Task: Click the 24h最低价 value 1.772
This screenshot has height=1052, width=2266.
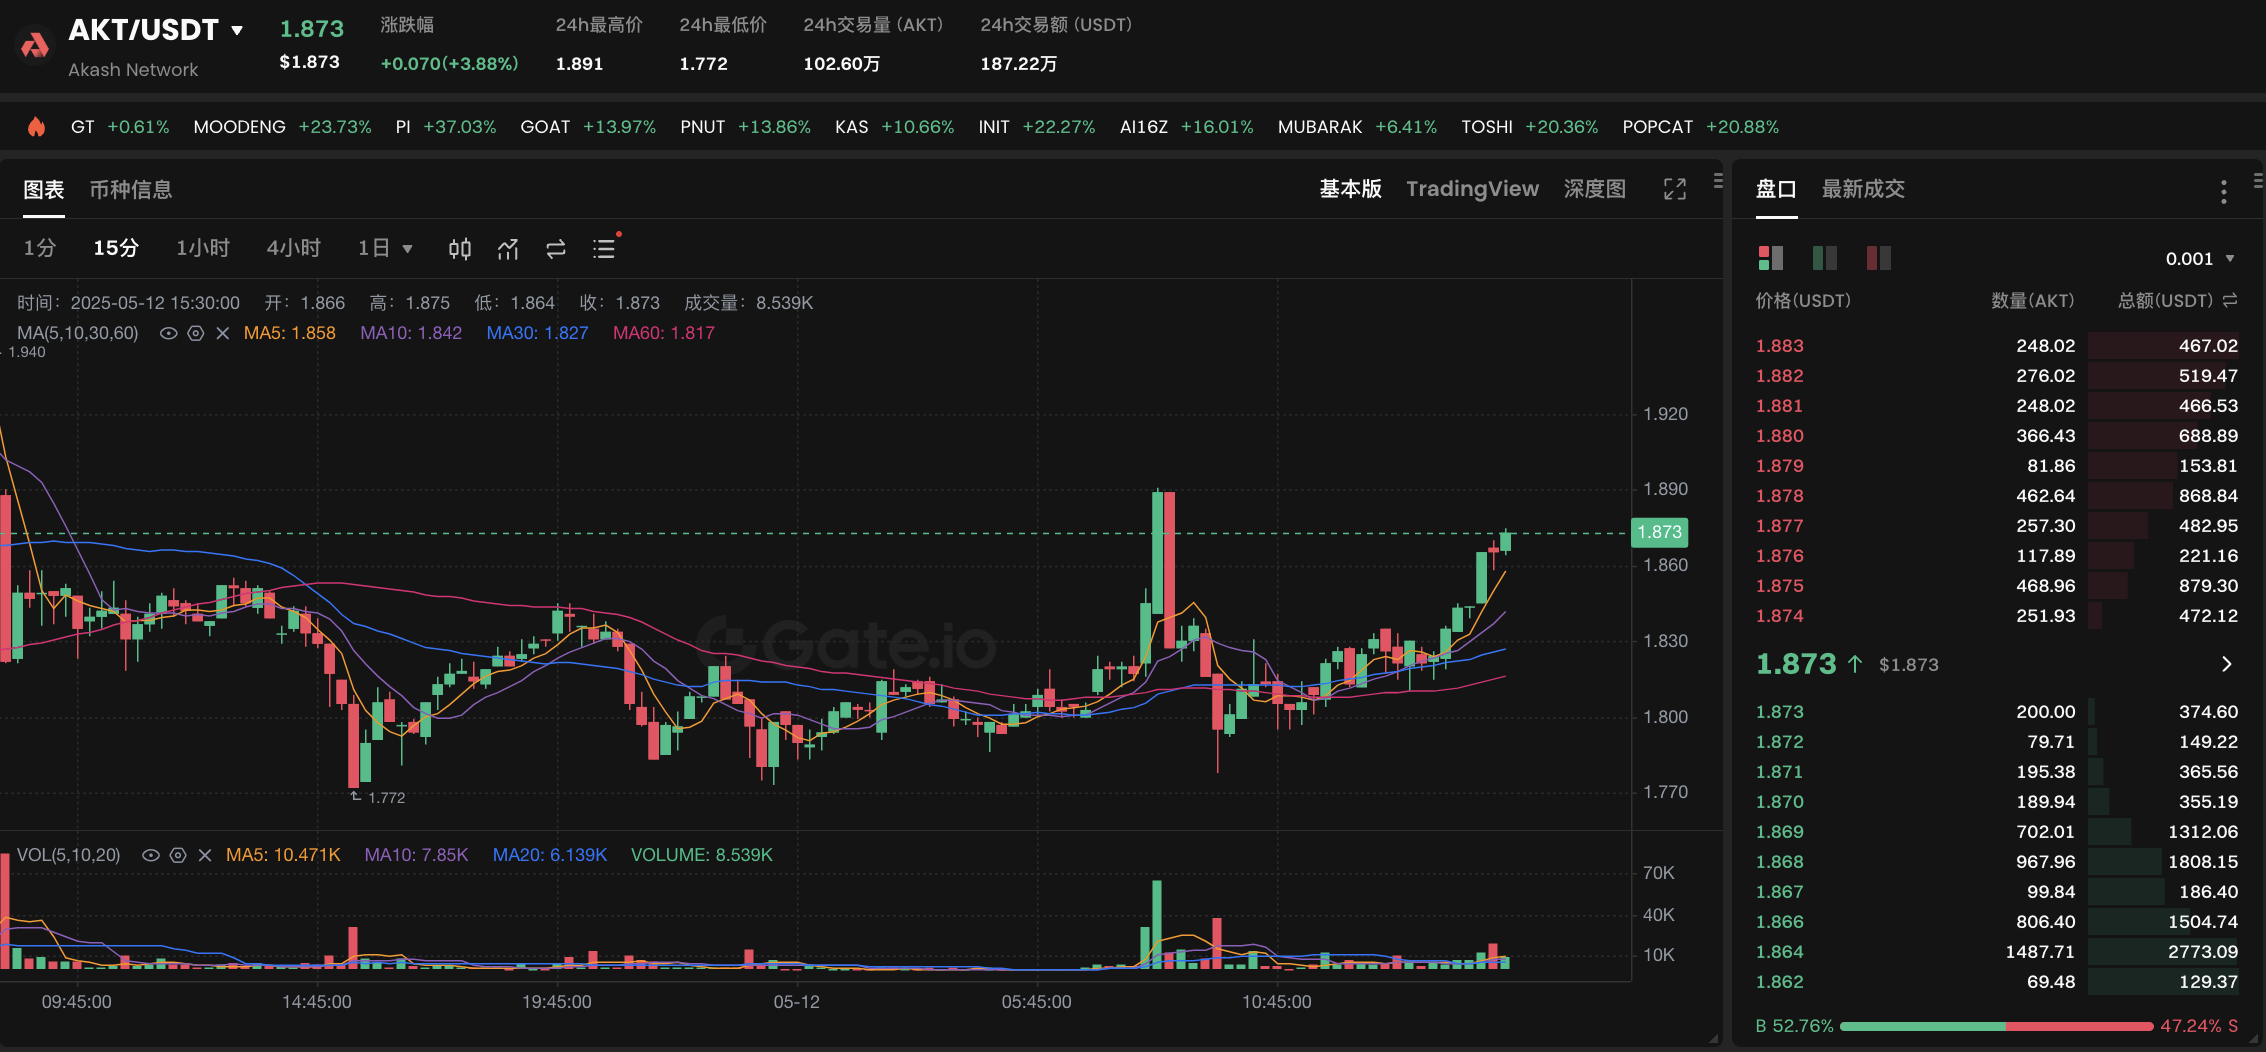Action: (x=703, y=64)
